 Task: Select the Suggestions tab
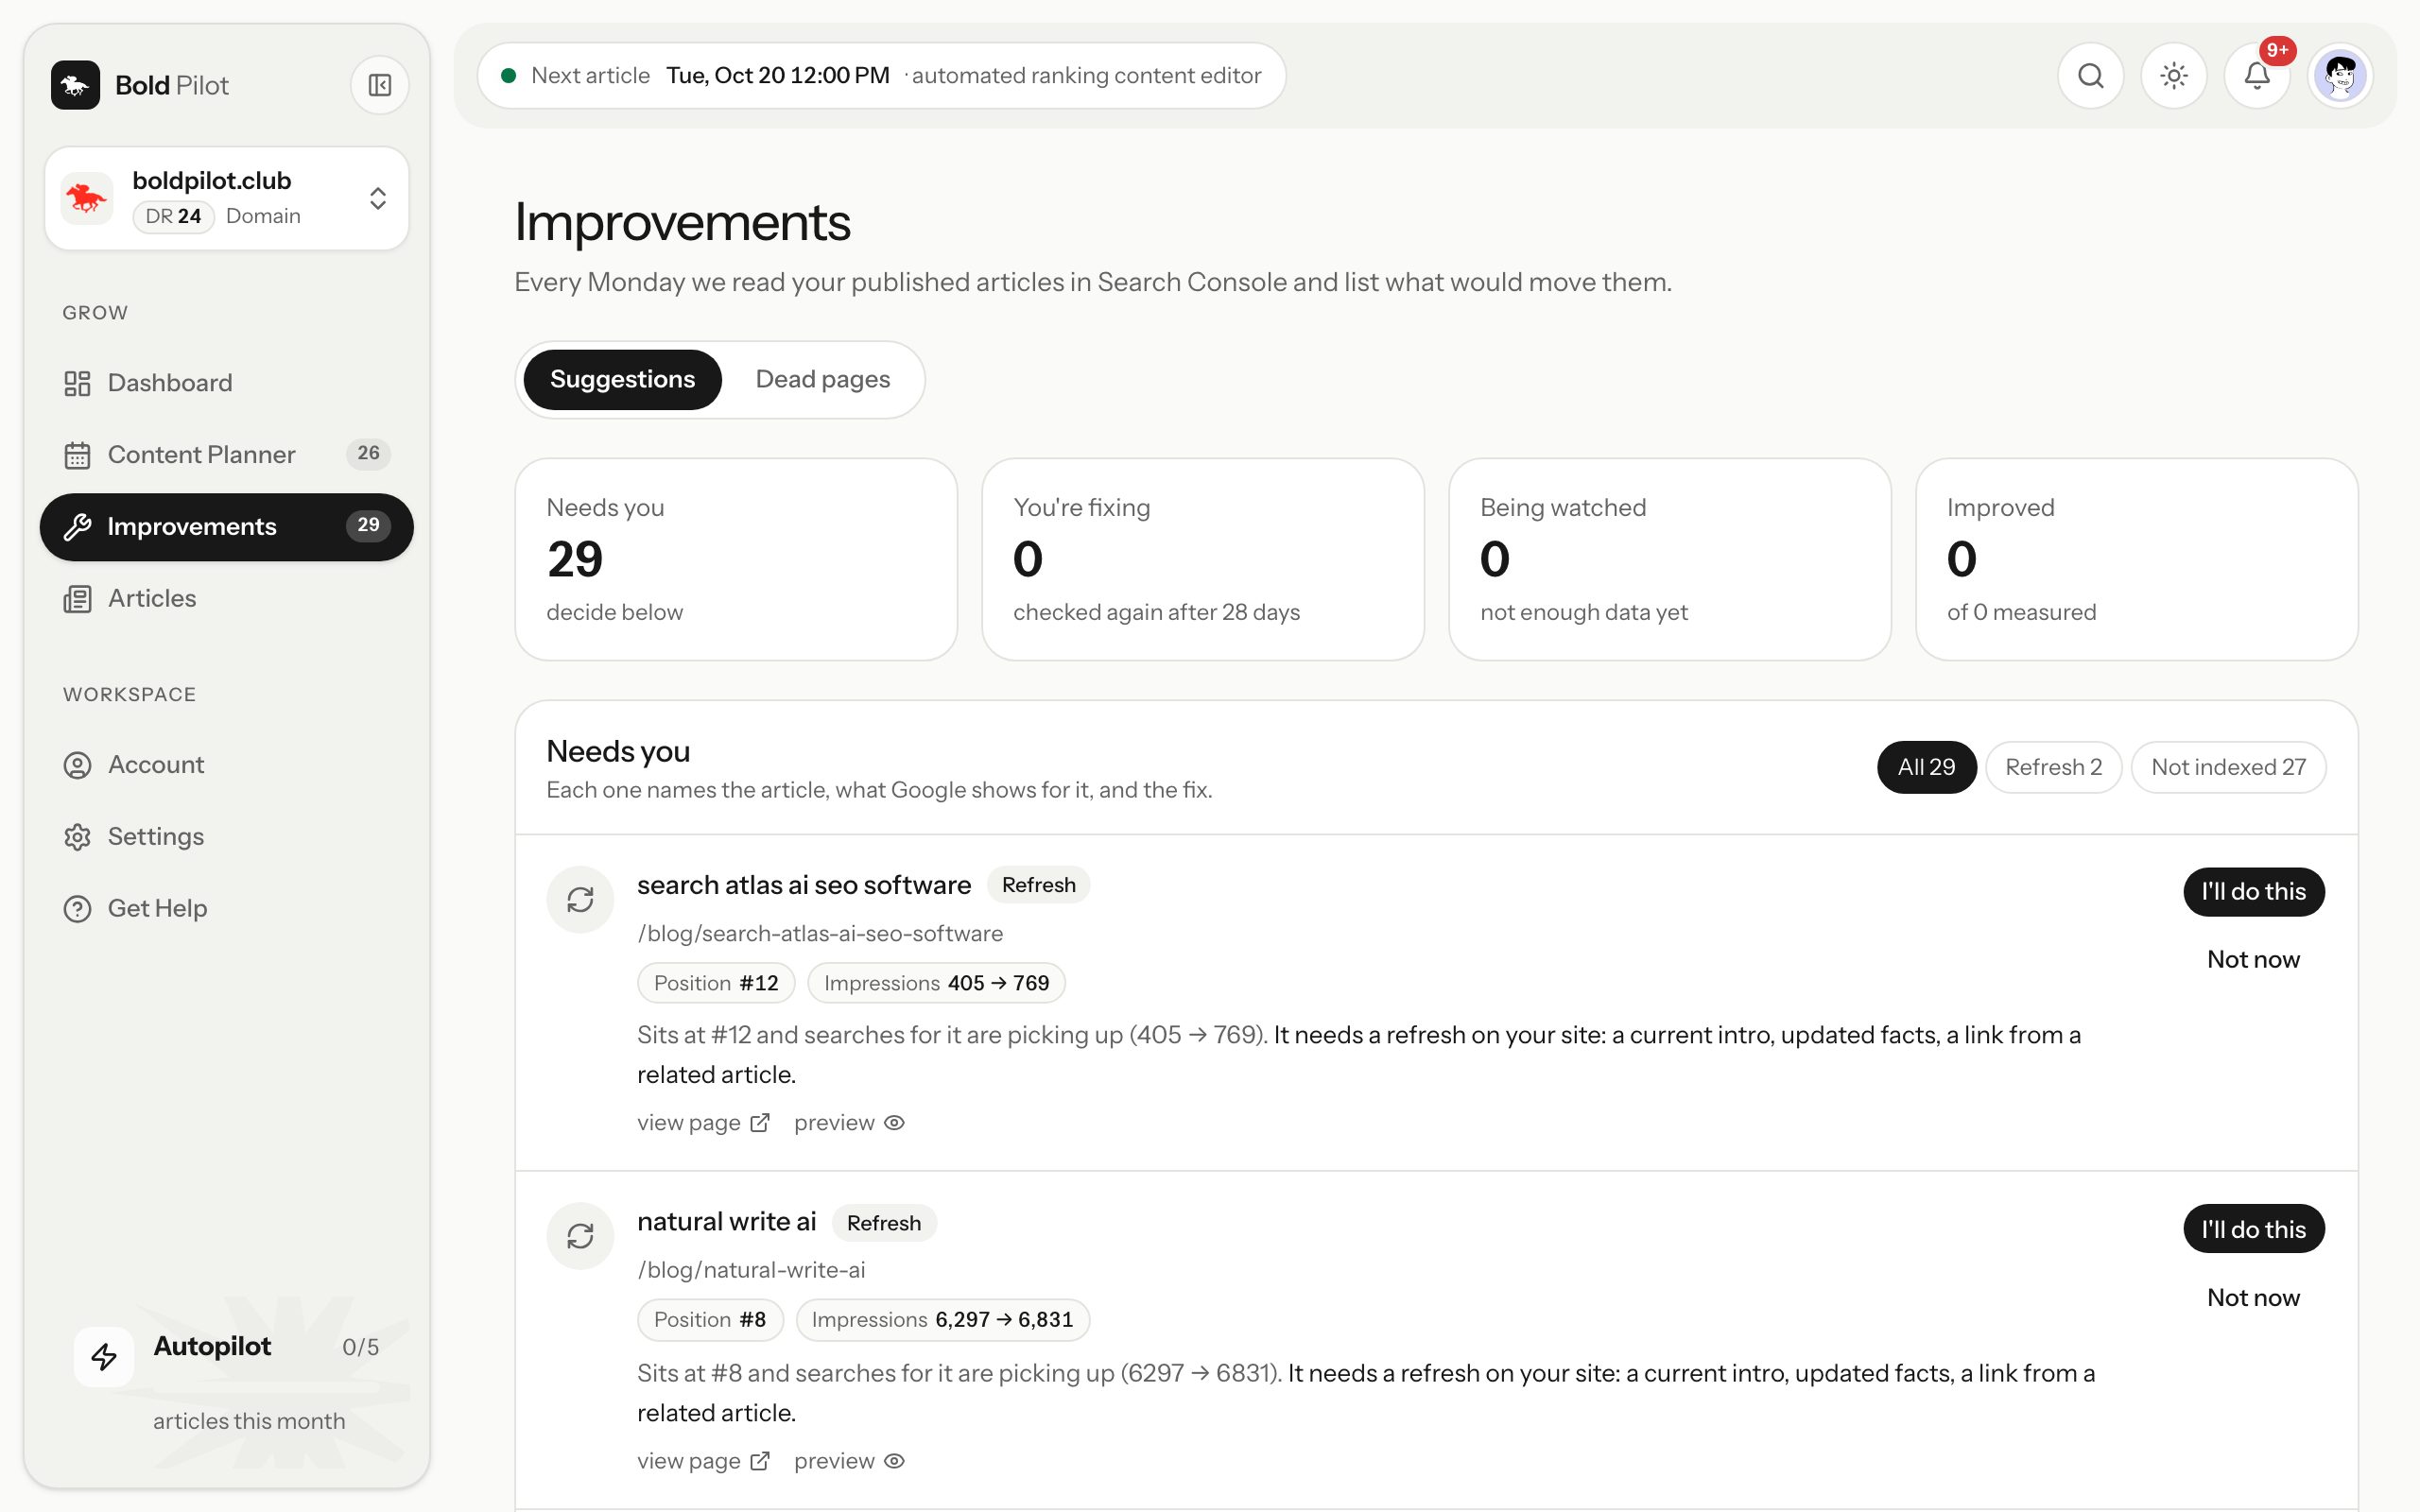tap(622, 380)
